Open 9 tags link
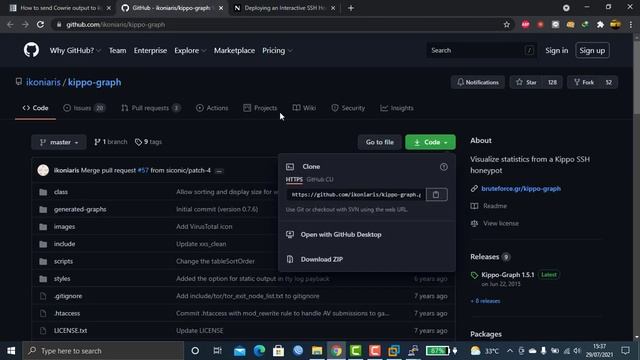The height and width of the screenshot is (360, 640). pos(149,142)
